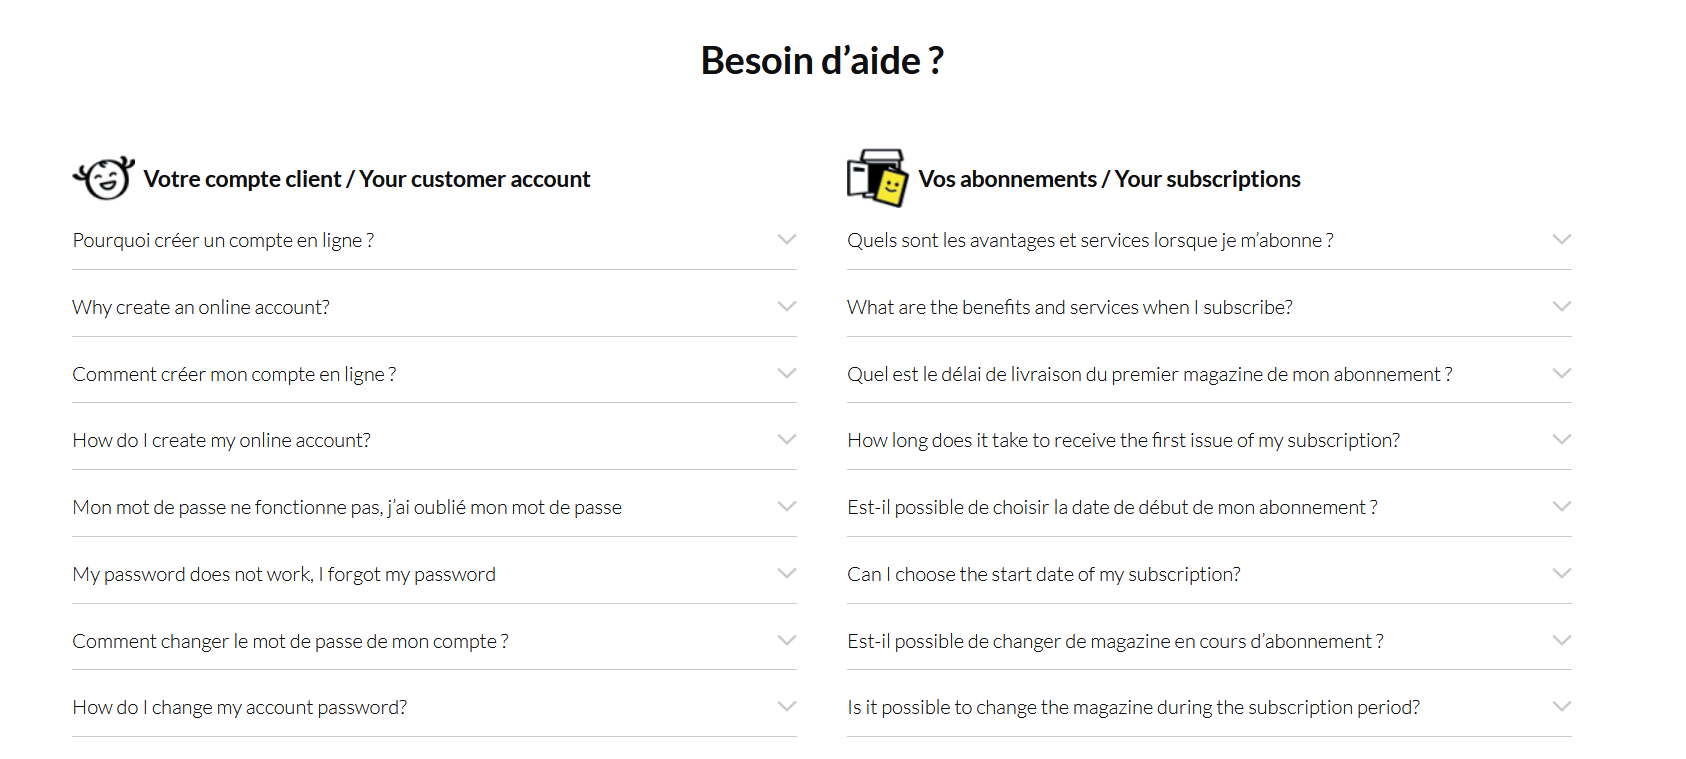
Task: Open 'How long does it take to receive the first issue'
Action: click(1123, 440)
